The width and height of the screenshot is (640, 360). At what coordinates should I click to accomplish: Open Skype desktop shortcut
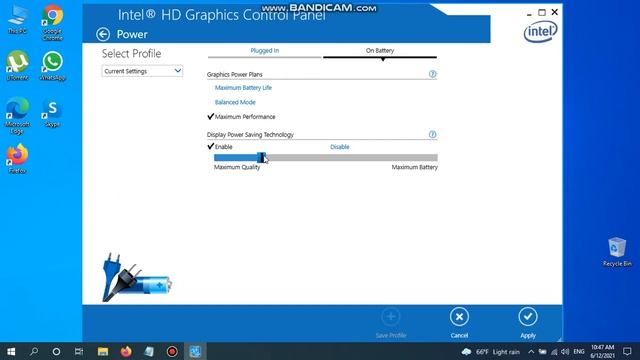tap(53, 112)
